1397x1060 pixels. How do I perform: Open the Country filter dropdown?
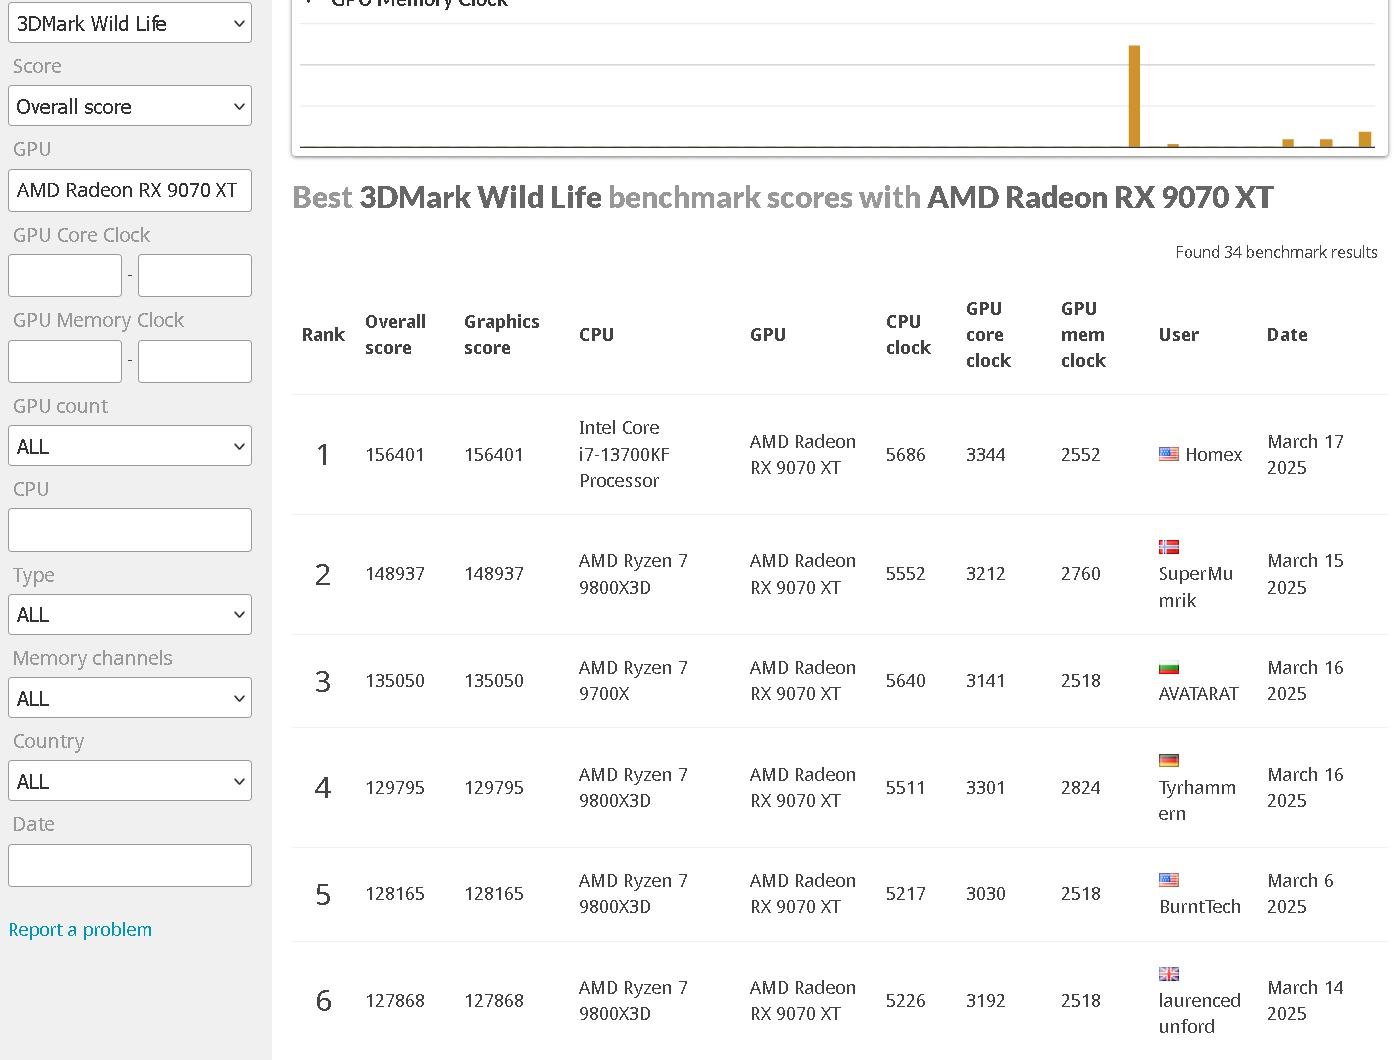(x=130, y=782)
